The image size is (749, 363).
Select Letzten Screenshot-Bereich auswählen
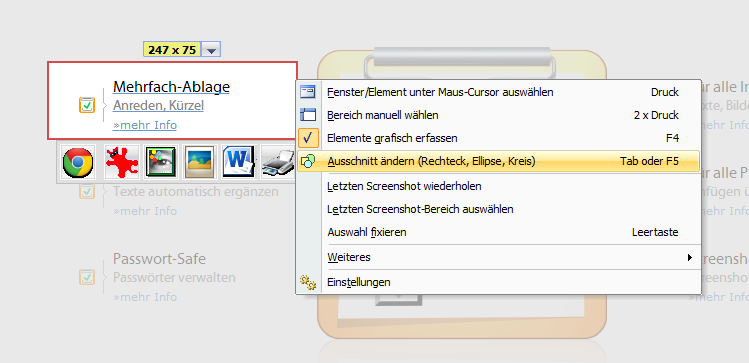click(x=498, y=209)
